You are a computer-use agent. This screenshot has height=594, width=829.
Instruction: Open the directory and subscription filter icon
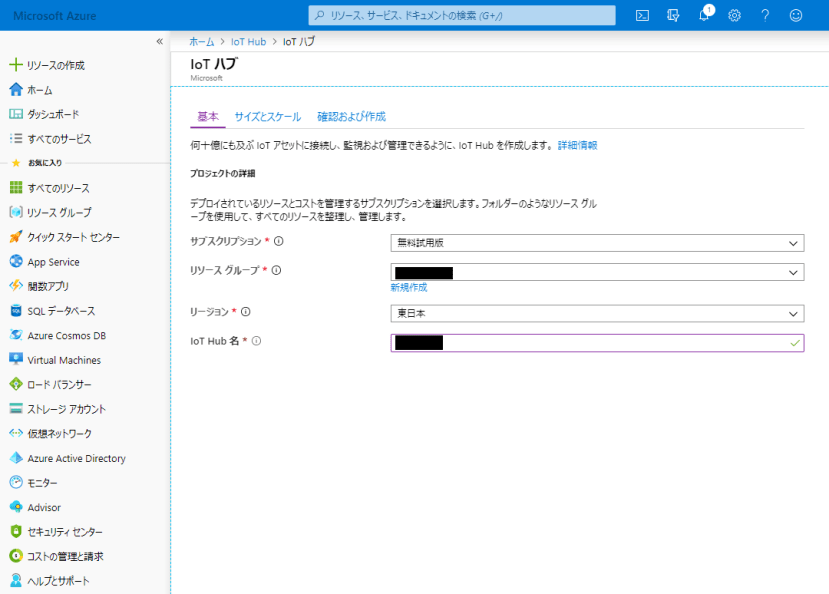673,16
